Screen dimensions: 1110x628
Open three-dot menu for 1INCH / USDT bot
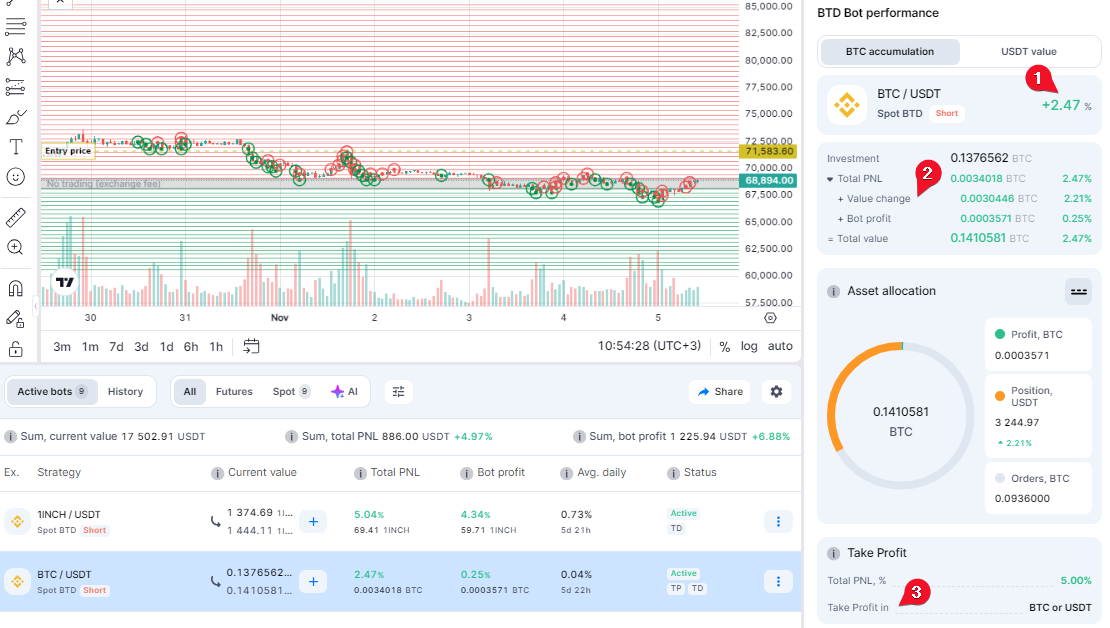coord(778,521)
